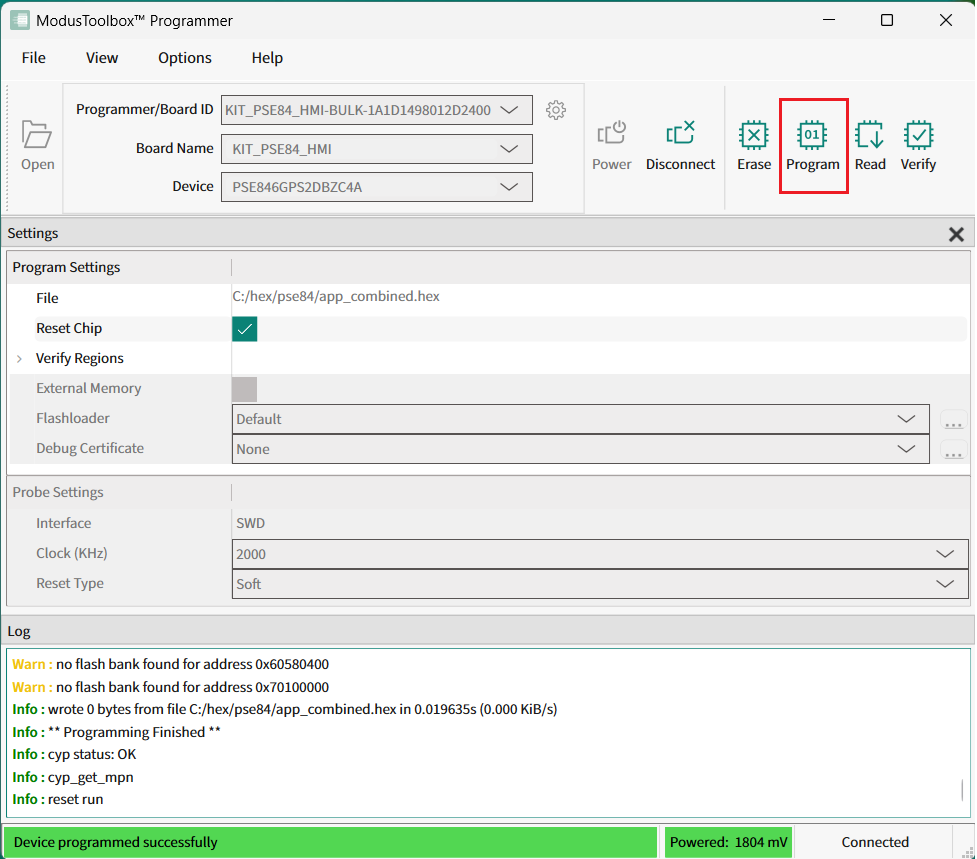Viewport: 977px width, 859px height.
Task: Select warning log for address 0x70100000
Action: 171,687
